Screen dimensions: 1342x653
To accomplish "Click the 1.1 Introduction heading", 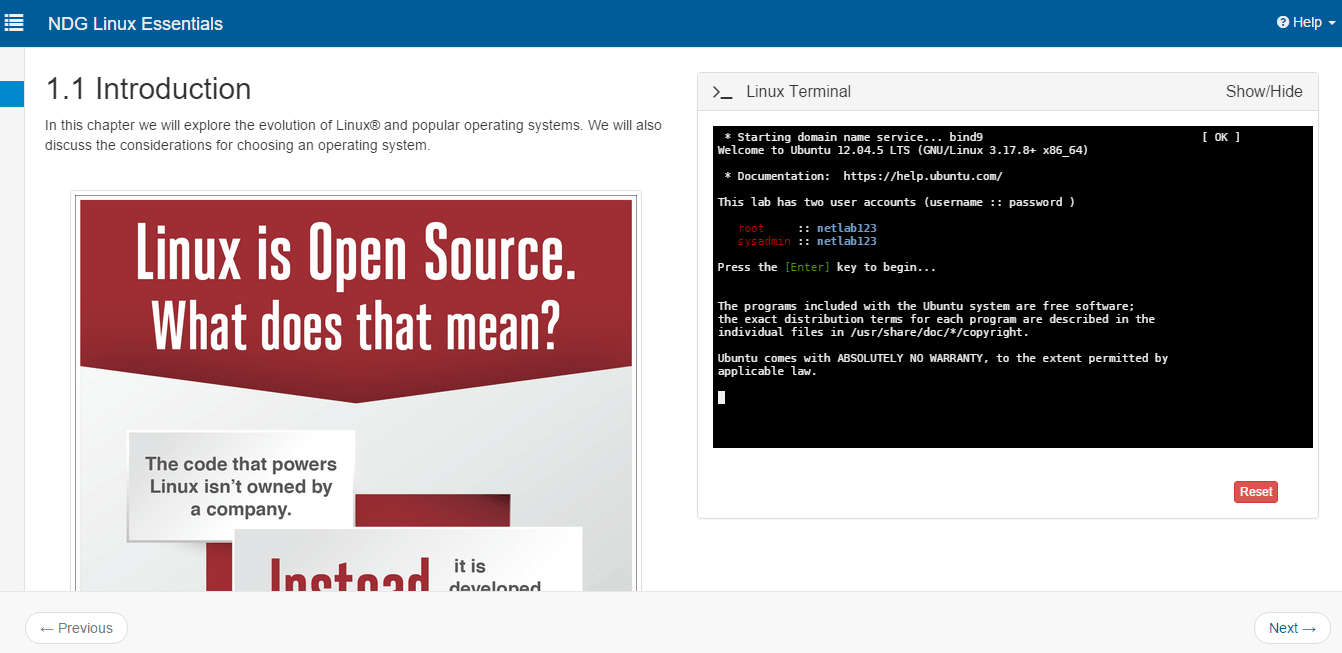I will (x=148, y=89).
